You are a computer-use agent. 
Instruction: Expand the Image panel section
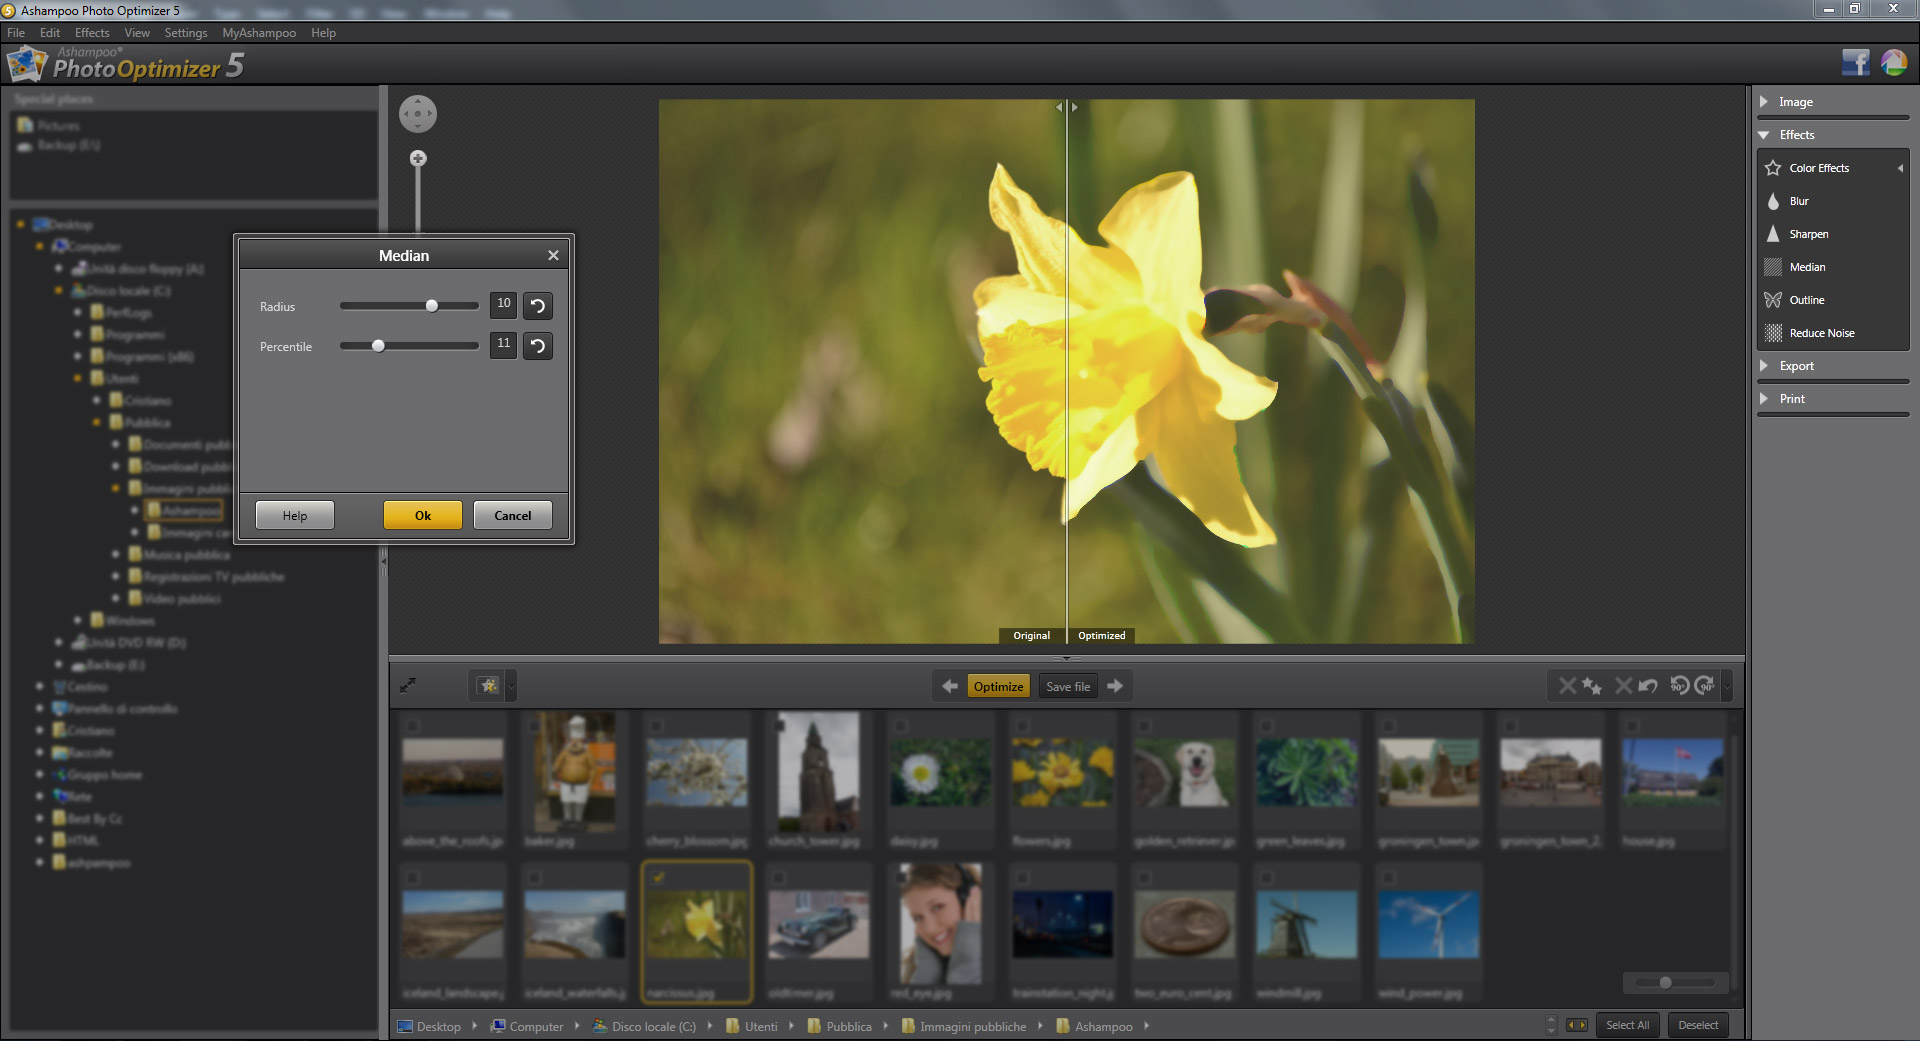1795,102
